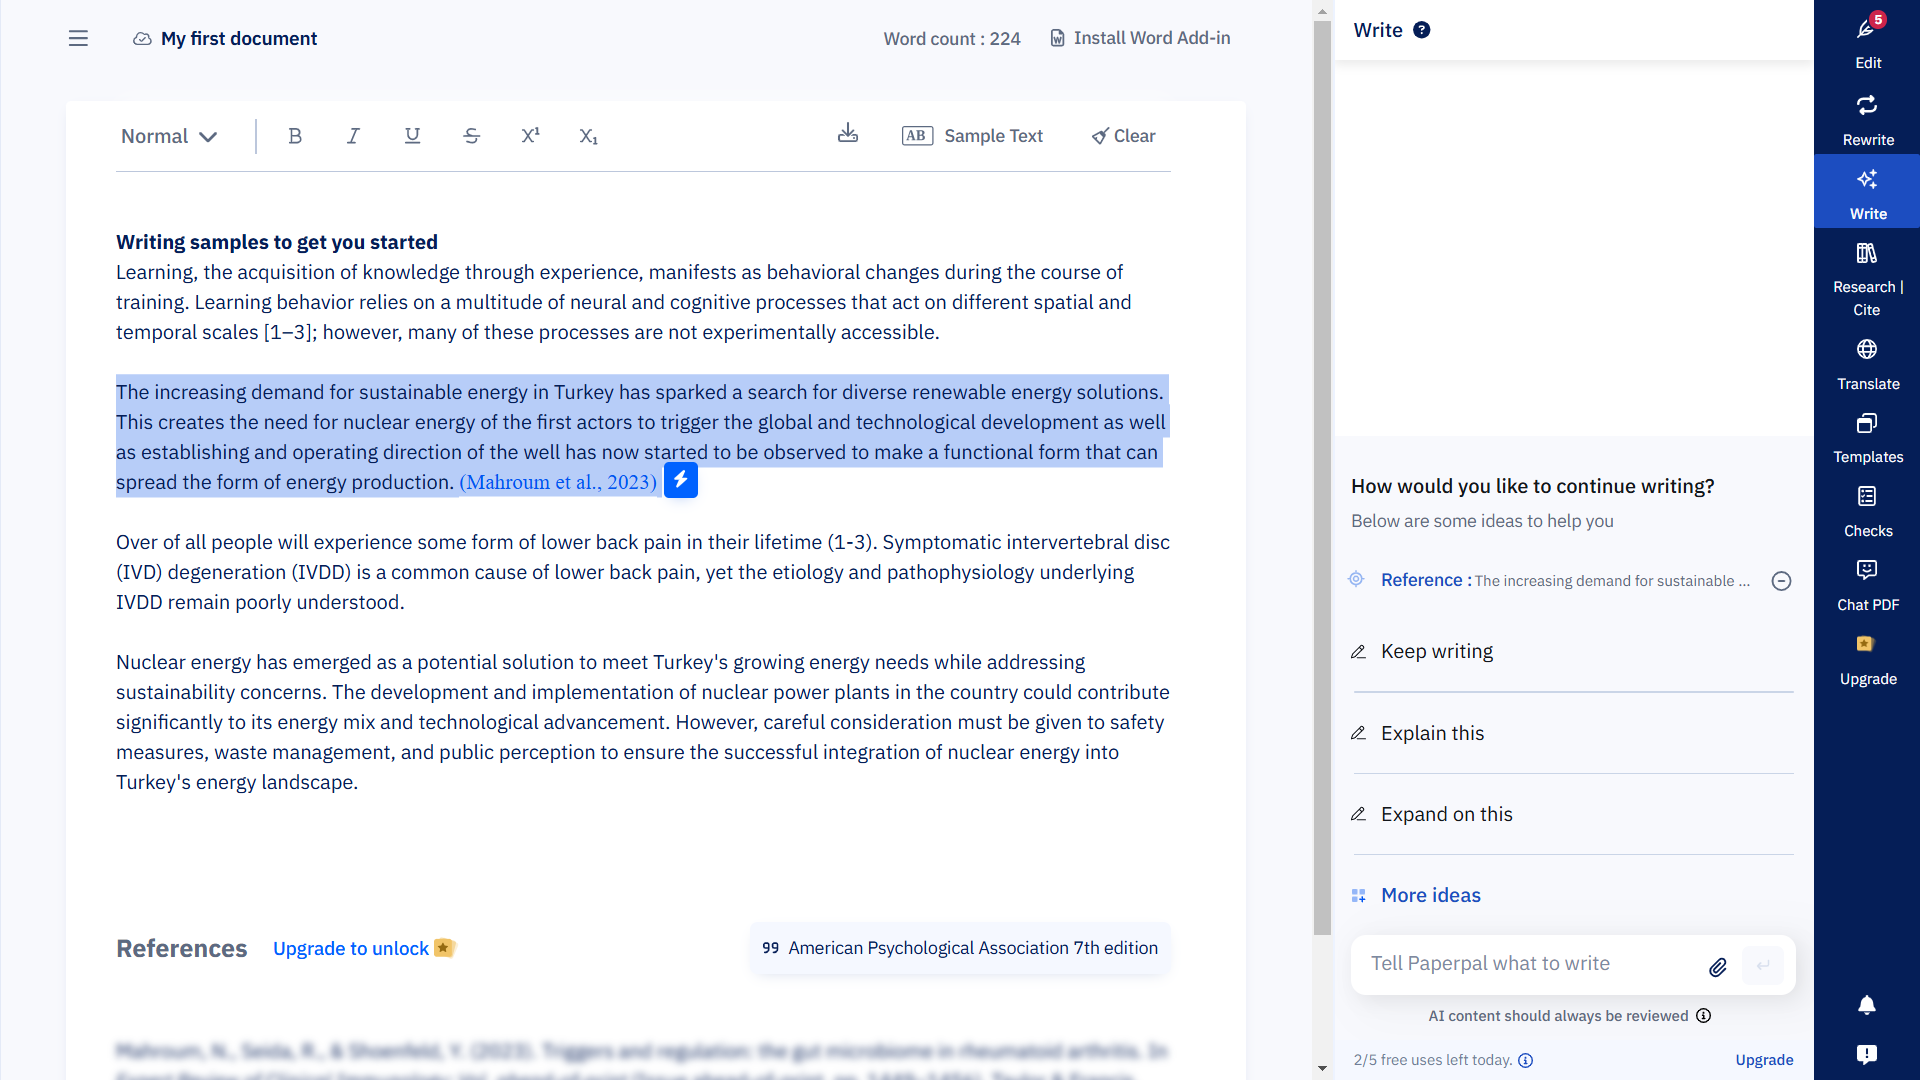Image resolution: width=1920 pixels, height=1080 pixels.
Task: Open citation style American Psychological Association selector
Action: [959, 948]
